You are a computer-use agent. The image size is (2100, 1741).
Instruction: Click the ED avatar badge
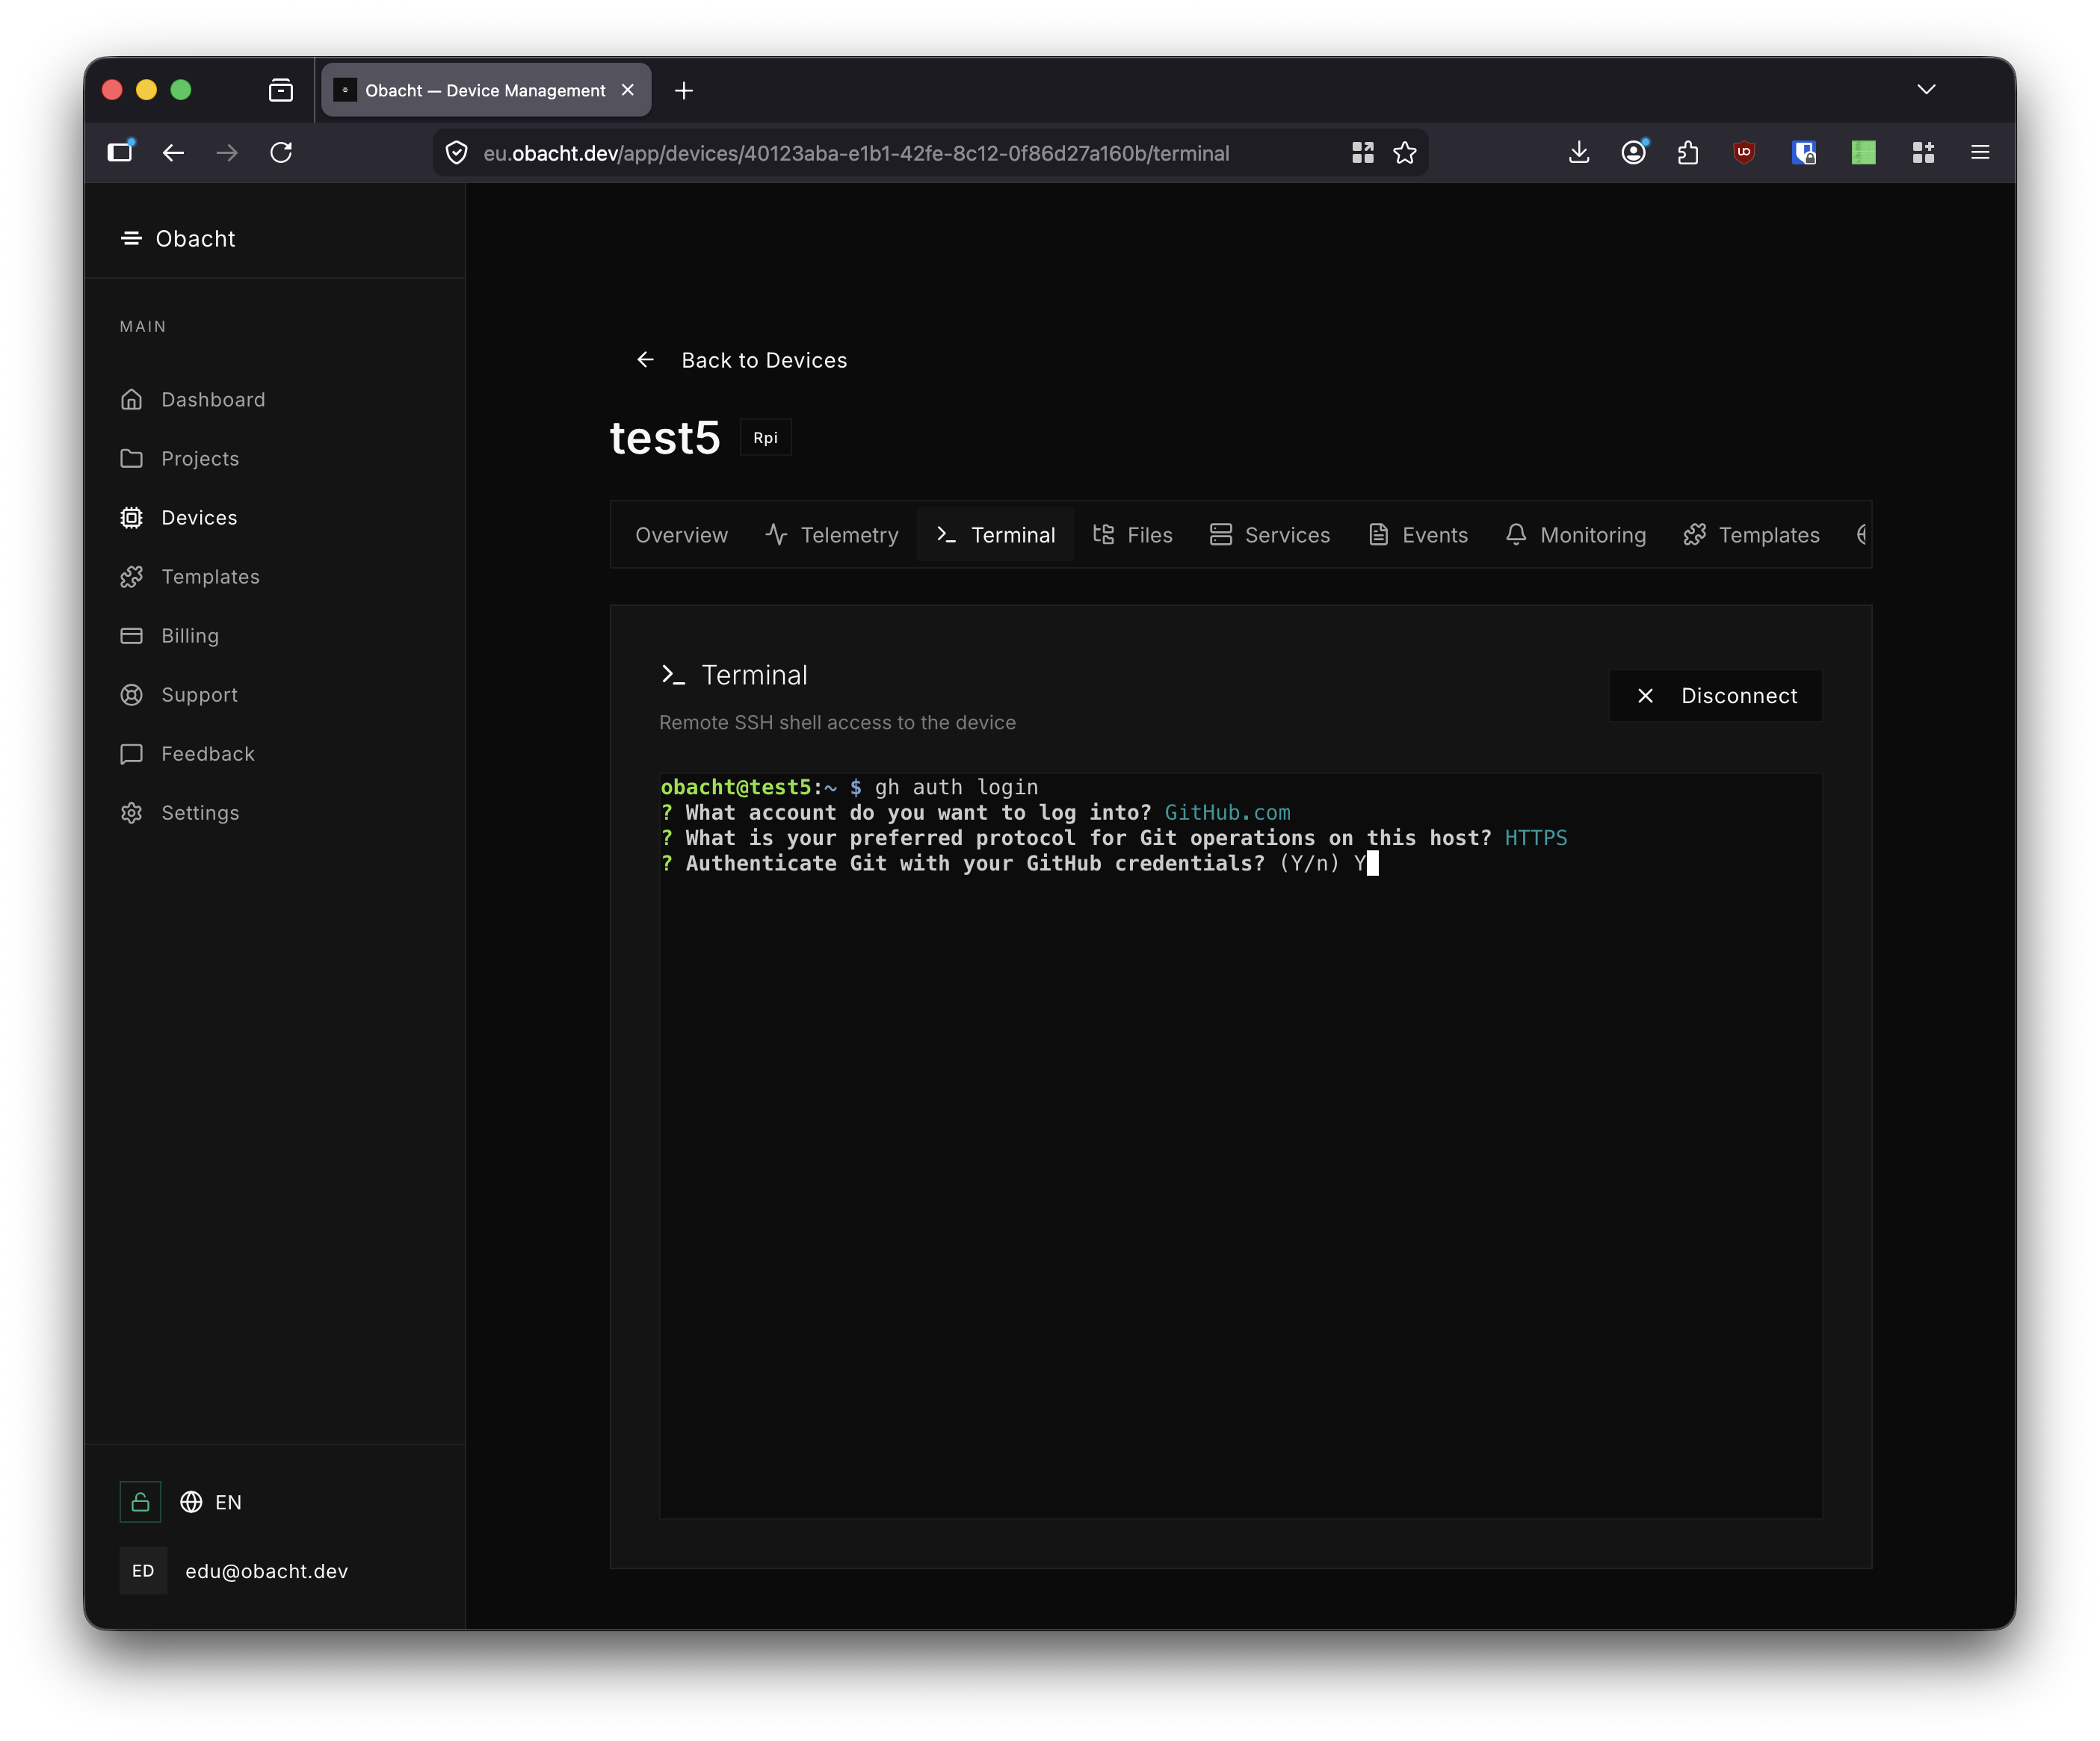pyautogui.click(x=143, y=1571)
